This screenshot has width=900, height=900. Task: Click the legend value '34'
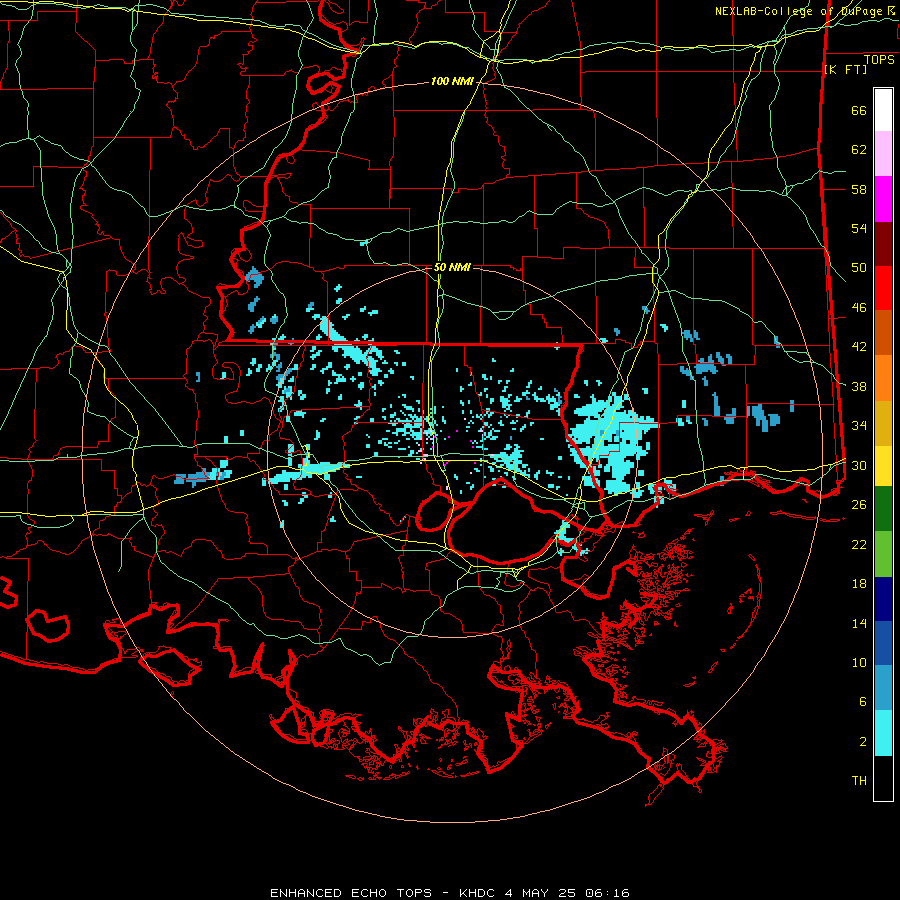coord(859,426)
